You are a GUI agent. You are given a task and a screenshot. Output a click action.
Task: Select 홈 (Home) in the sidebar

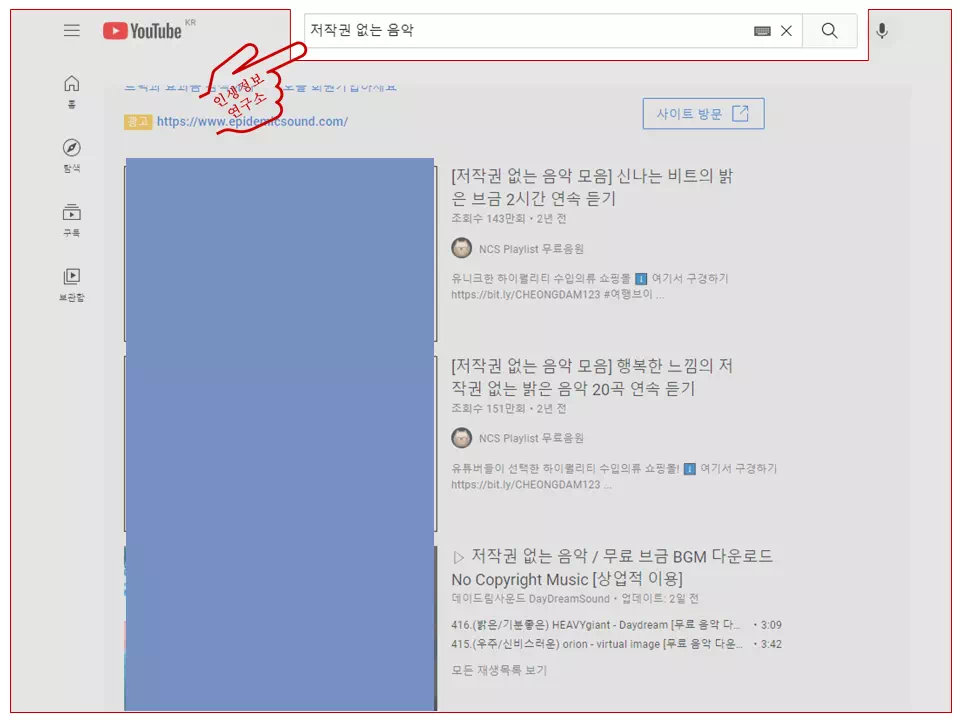(71, 88)
